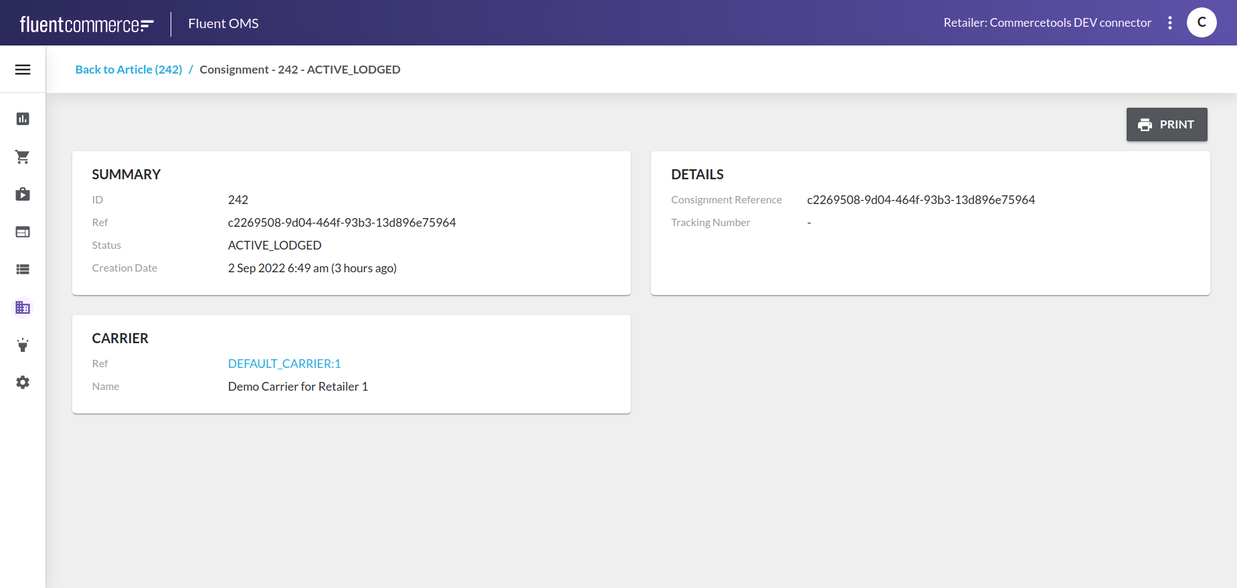Image resolution: width=1237 pixels, height=588 pixels.
Task: Click the Consignment Reference value in Details
Action: pos(920,200)
